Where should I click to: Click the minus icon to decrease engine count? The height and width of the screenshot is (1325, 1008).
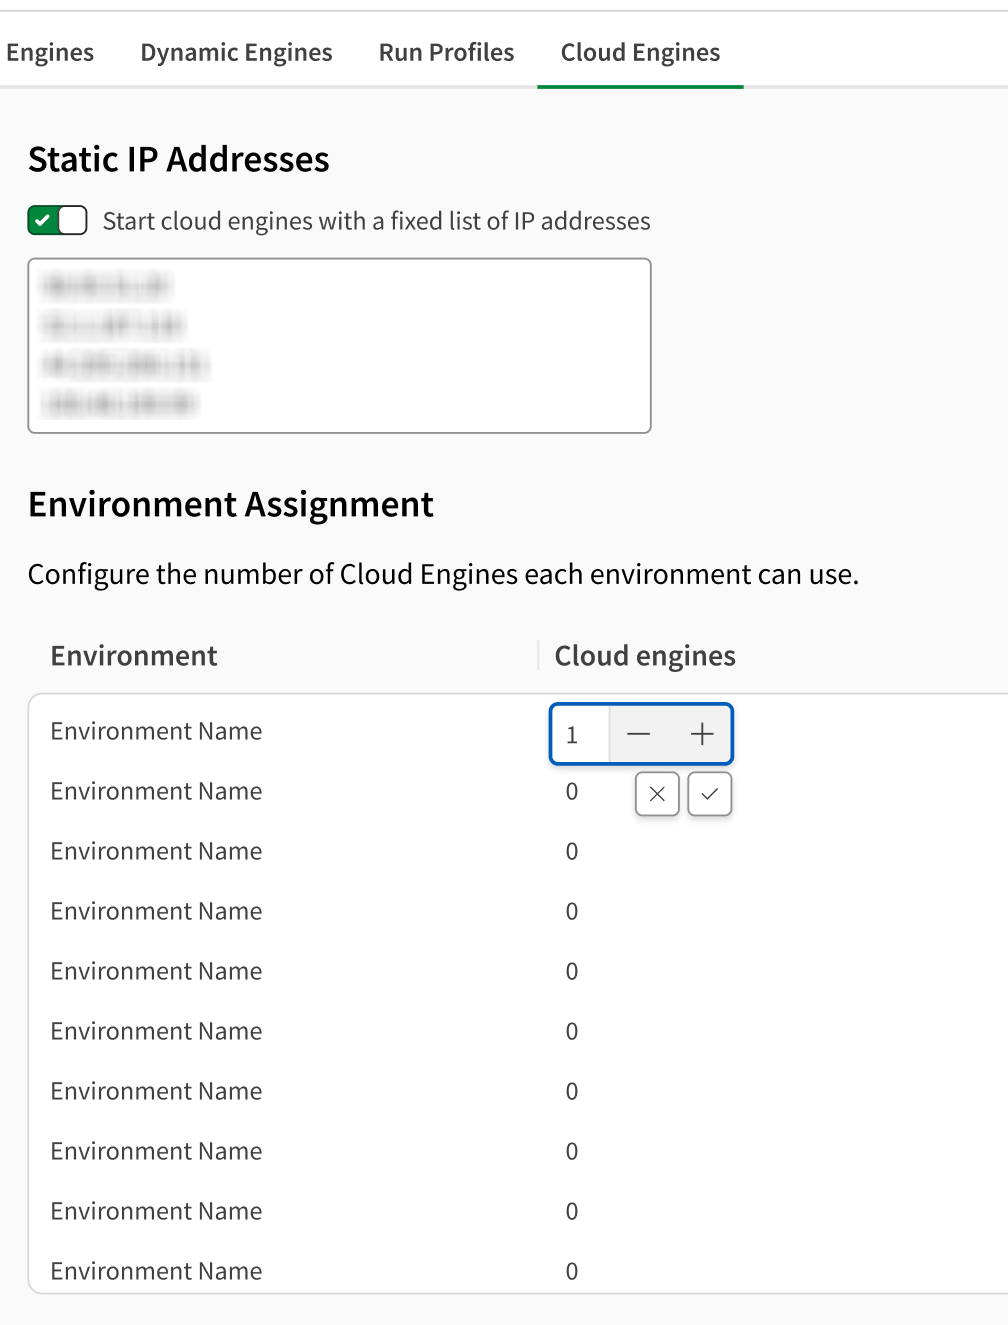click(x=638, y=733)
